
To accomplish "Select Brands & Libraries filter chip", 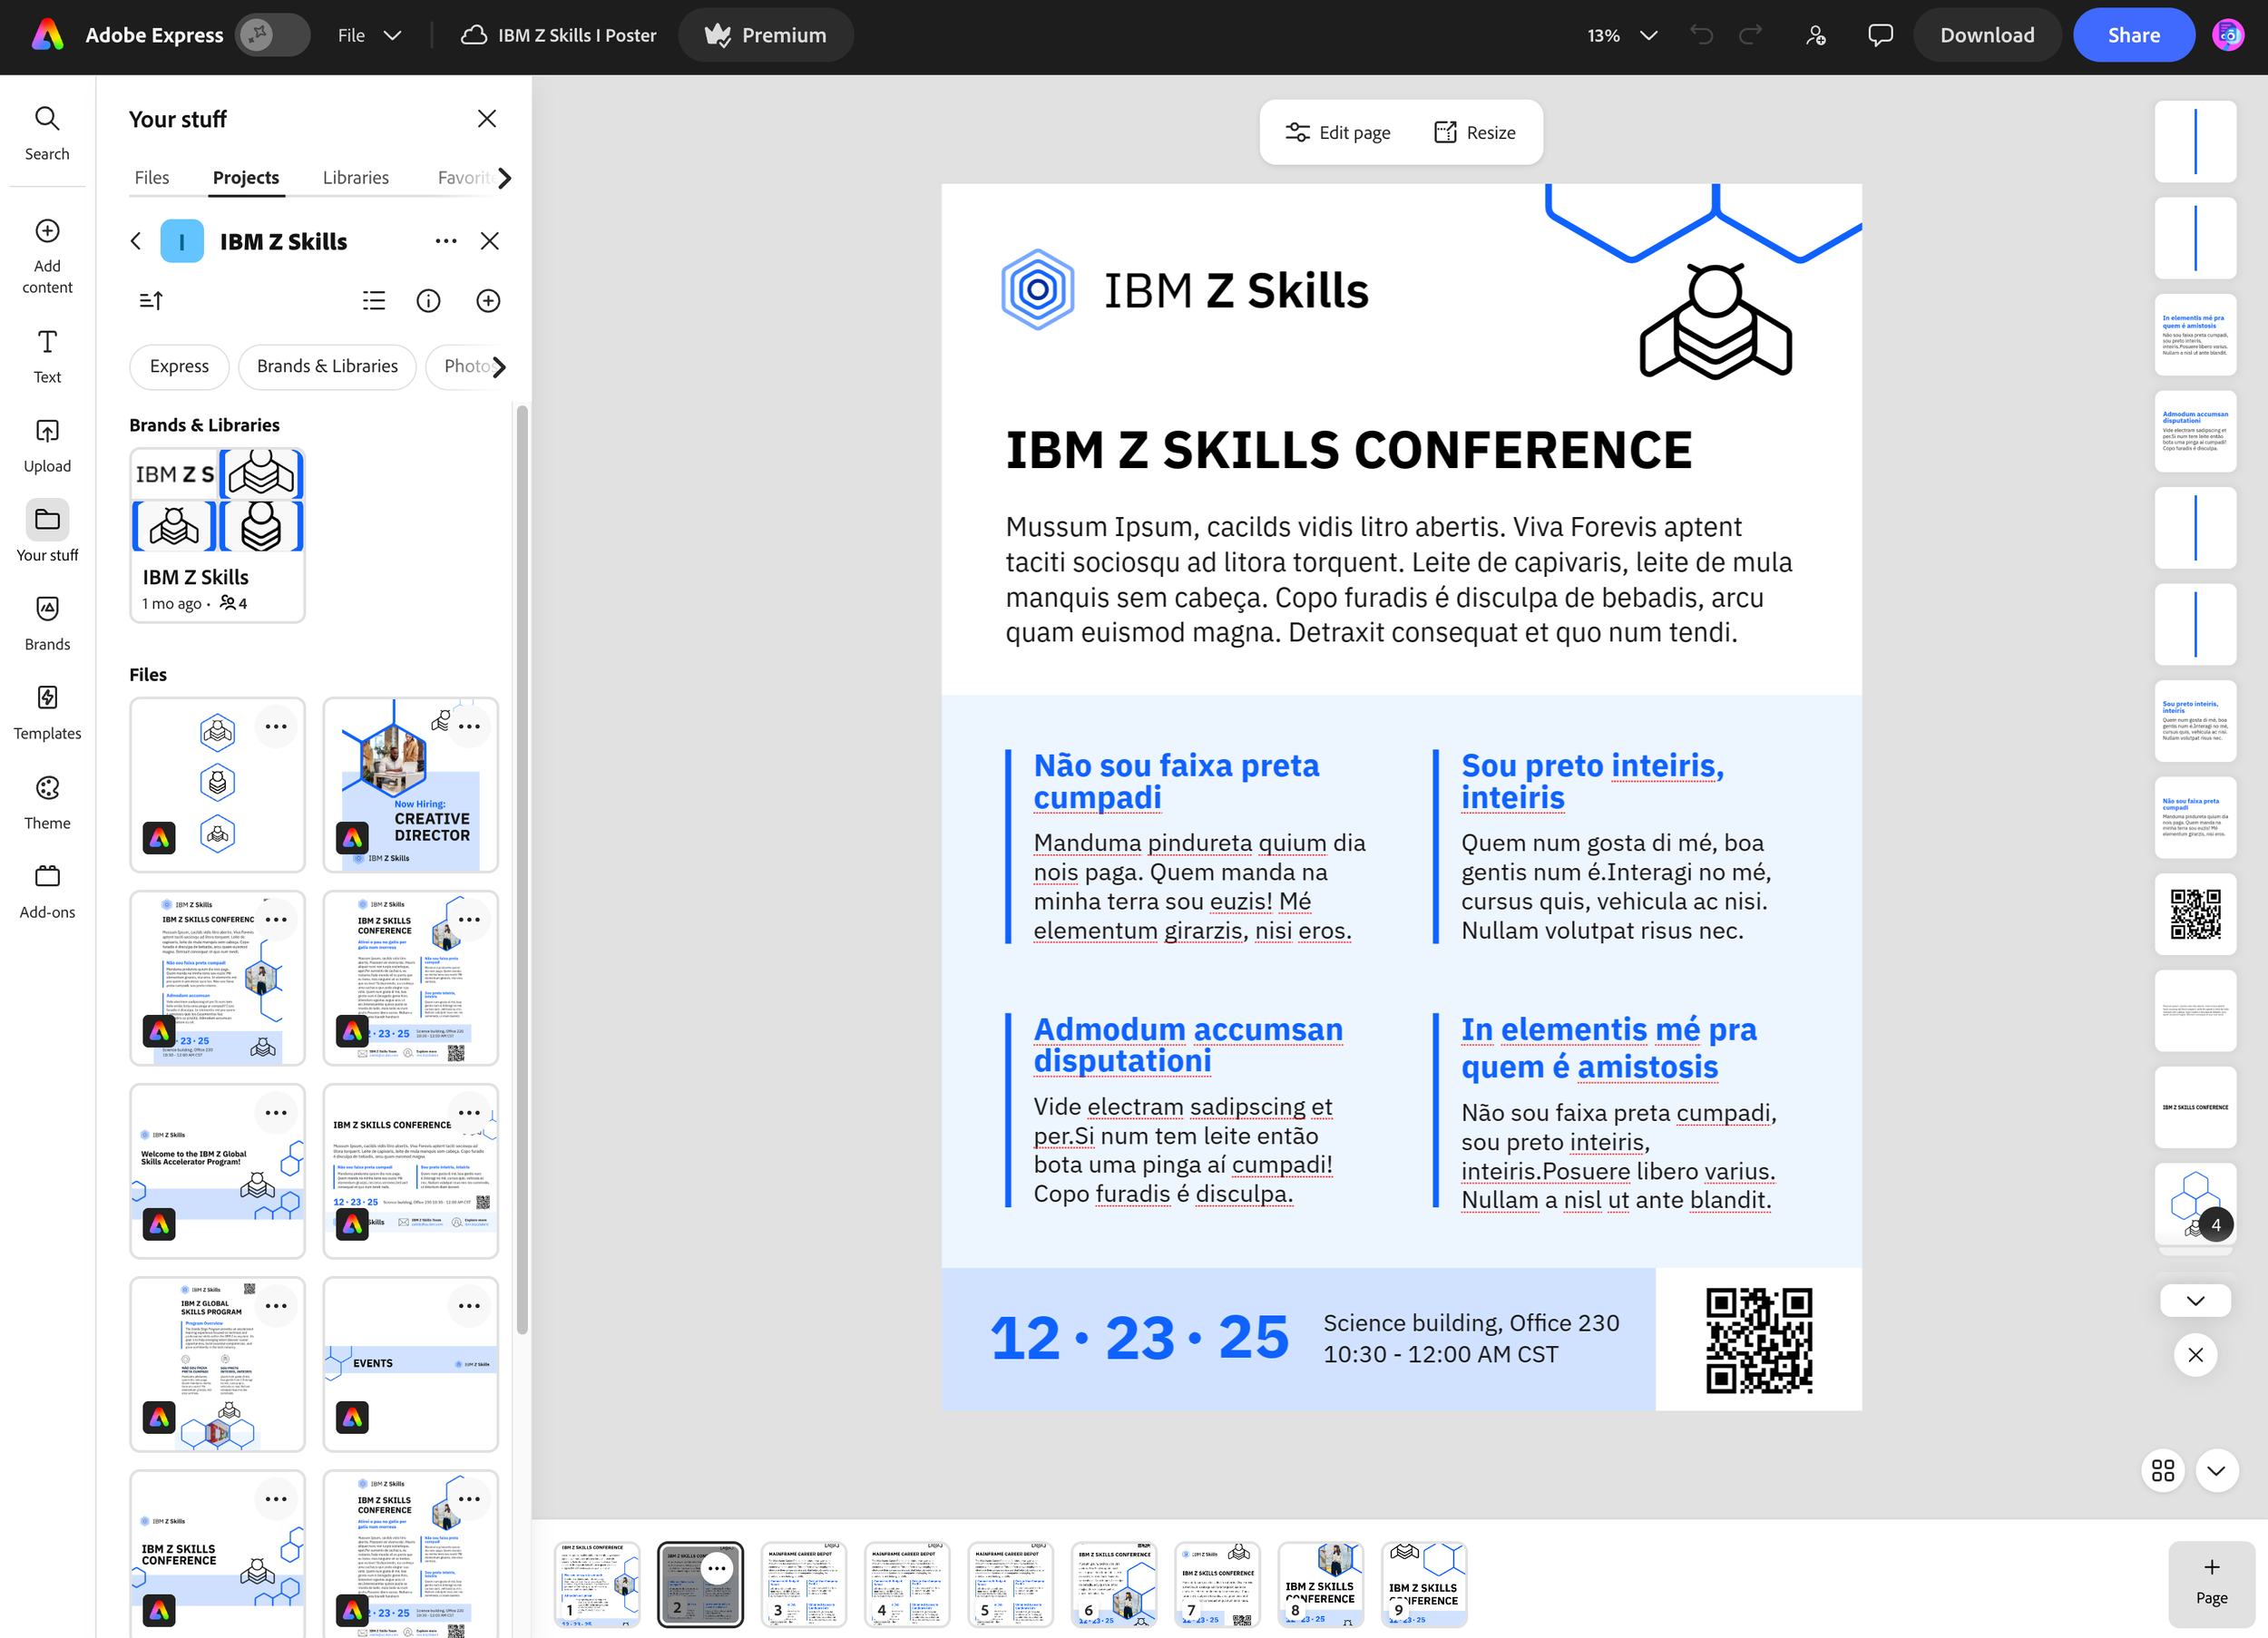I will coord(327,366).
